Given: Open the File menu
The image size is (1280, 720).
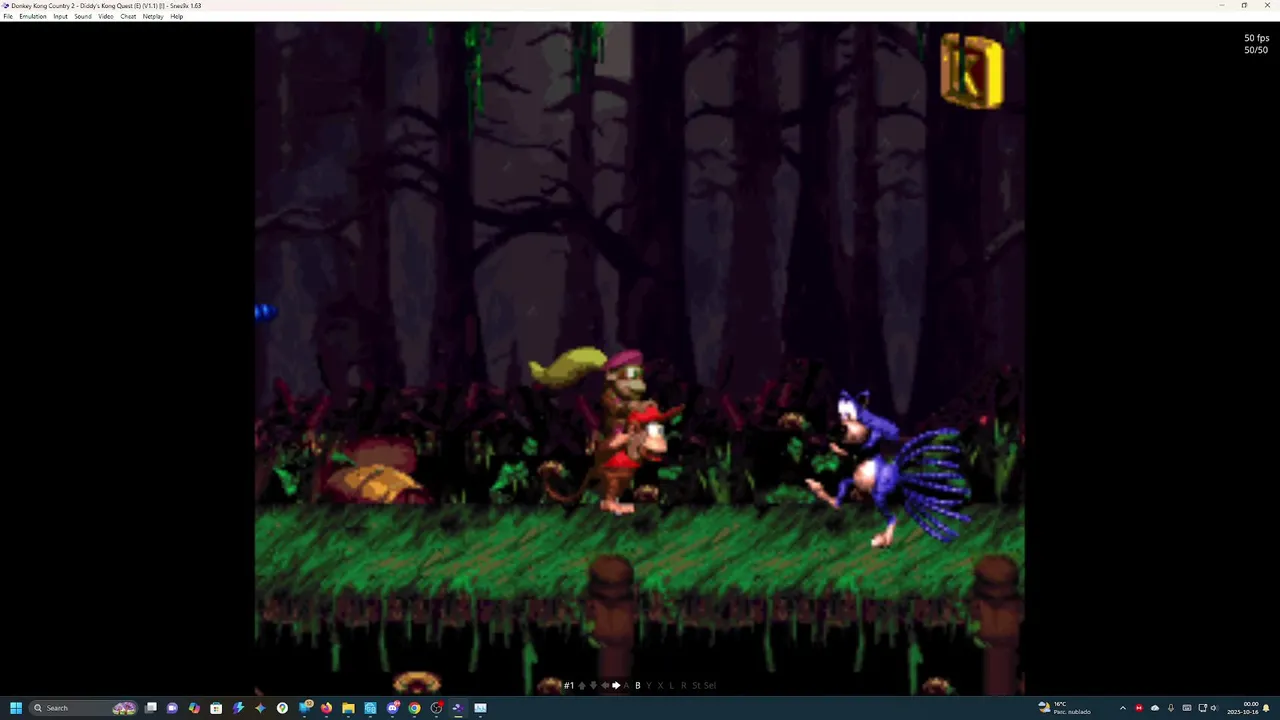Looking at the screenshot, I should [x=8, y=16].
